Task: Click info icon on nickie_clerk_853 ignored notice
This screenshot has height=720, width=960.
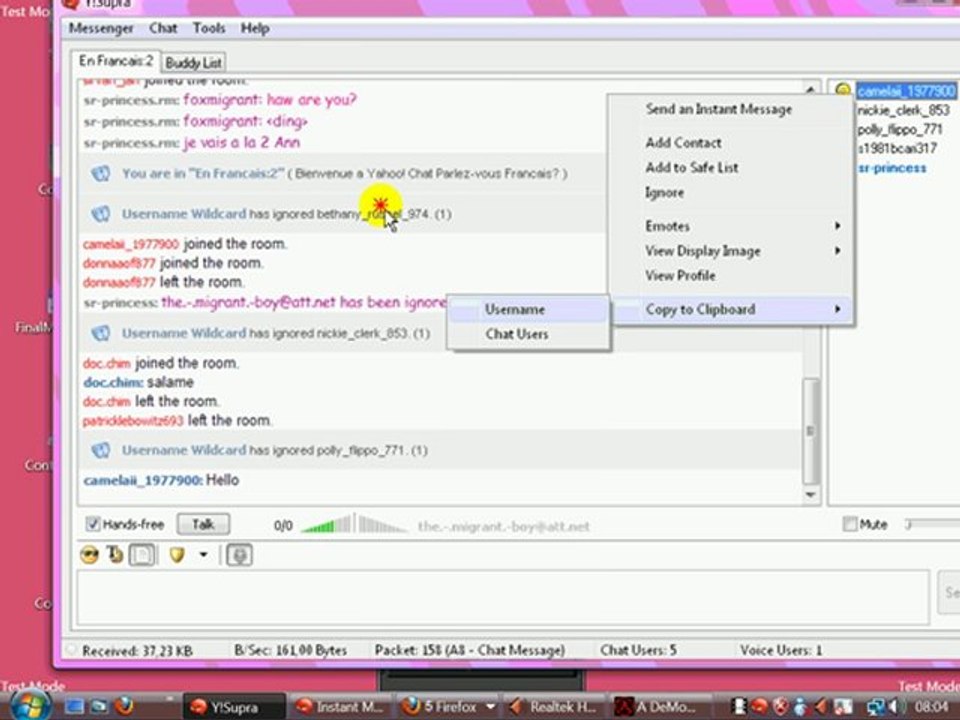Action: point(100,334)
